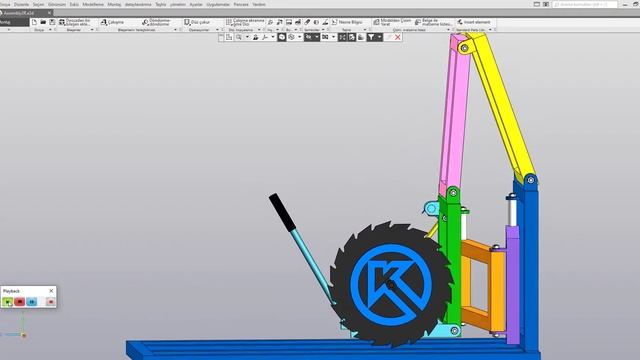The width and height of the screenshot is (640, 360).
Task: Open the Pencere menu
Action: [241, 4]
